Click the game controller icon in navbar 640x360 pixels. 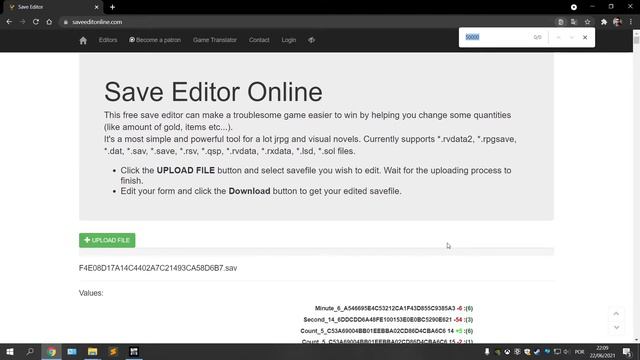311,40
